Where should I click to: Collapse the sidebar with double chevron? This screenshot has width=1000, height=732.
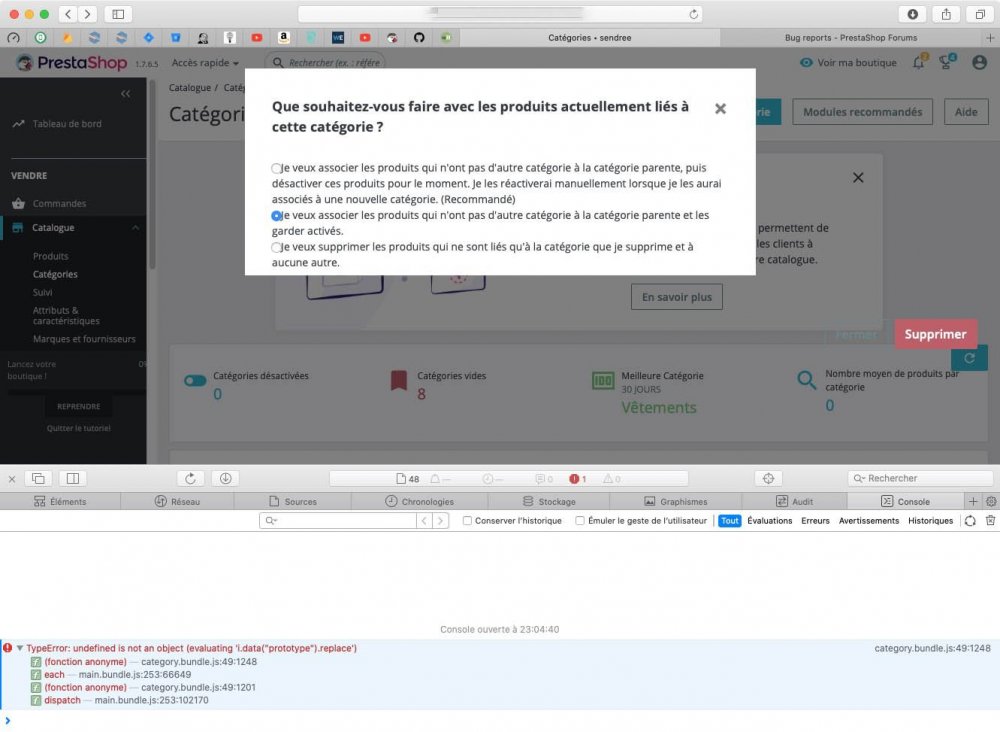click(126, 94)
